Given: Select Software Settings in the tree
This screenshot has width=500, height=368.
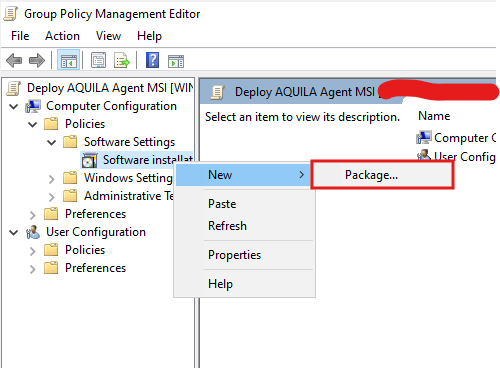Looking at the screenshot, I should (x=129, y=142).
